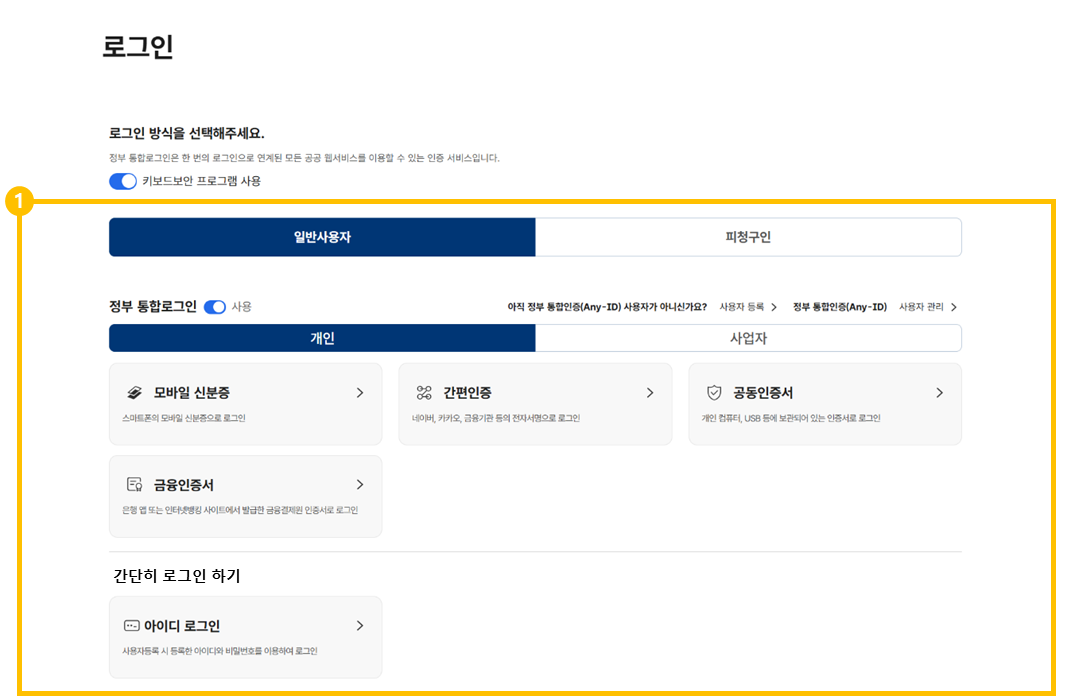Click the ID login keypad icon
Image resolution: width=1067 pixels, height=696 pixels.
coord(131,625)
